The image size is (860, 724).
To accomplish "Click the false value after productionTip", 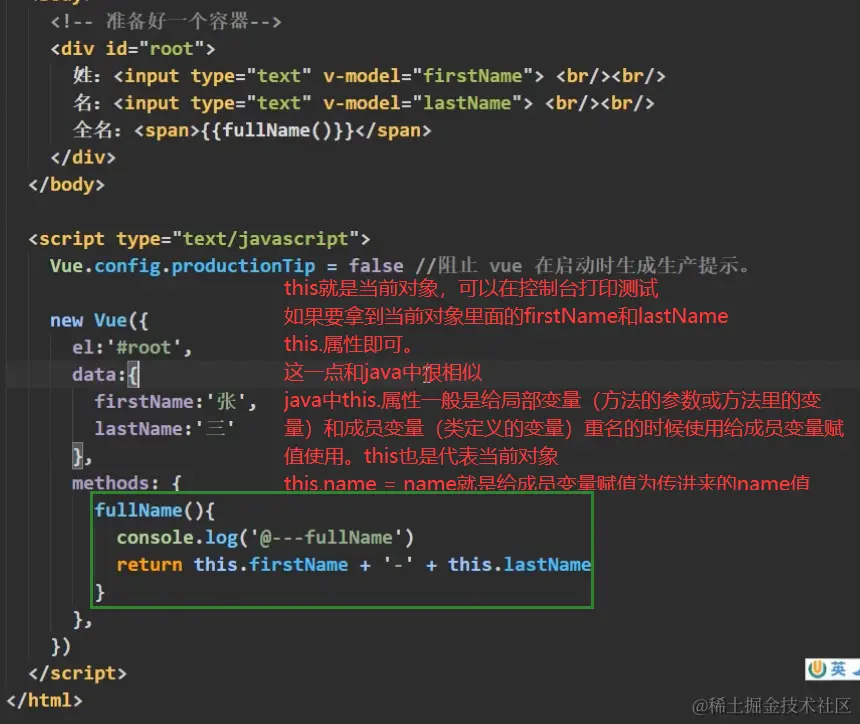I will (376, 266).
